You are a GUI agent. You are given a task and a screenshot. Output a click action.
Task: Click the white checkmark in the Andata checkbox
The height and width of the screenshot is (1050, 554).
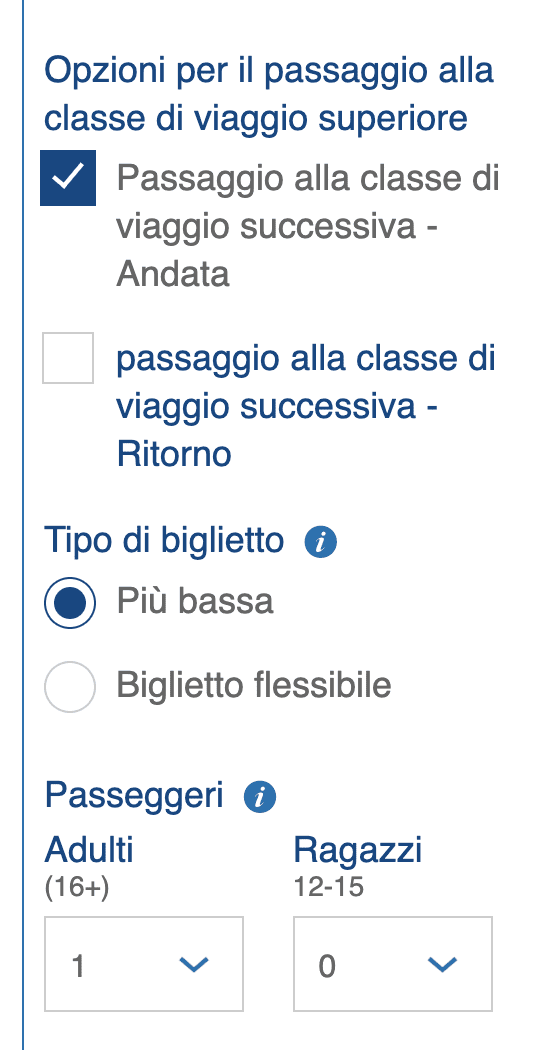68,177
